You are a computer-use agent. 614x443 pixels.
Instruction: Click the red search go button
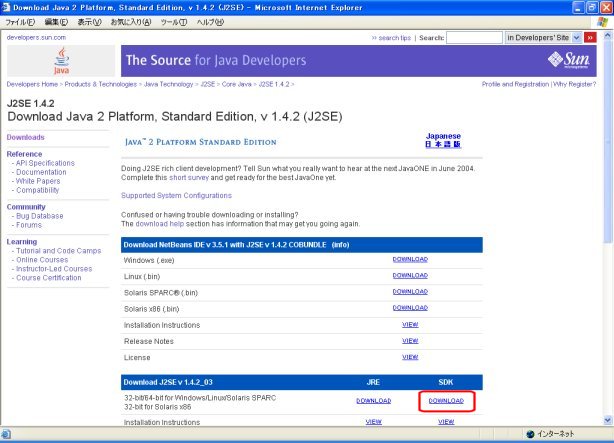click(588, 37)
